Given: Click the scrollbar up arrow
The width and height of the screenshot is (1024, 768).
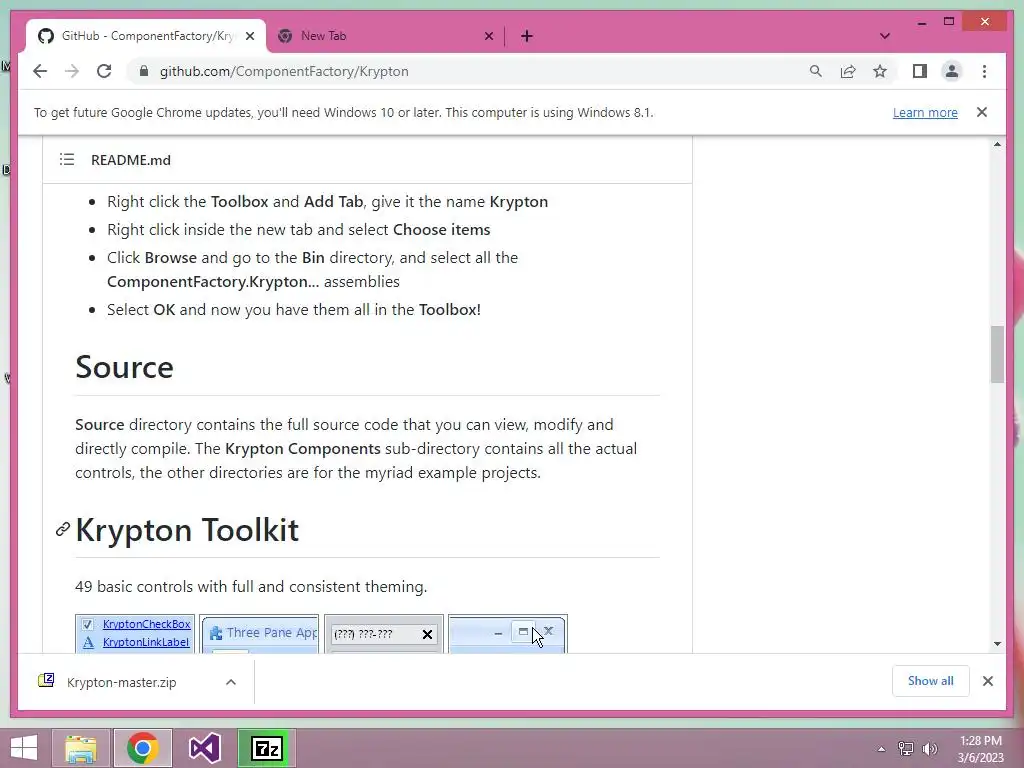Looking at the screenshot, I should 997,144.
